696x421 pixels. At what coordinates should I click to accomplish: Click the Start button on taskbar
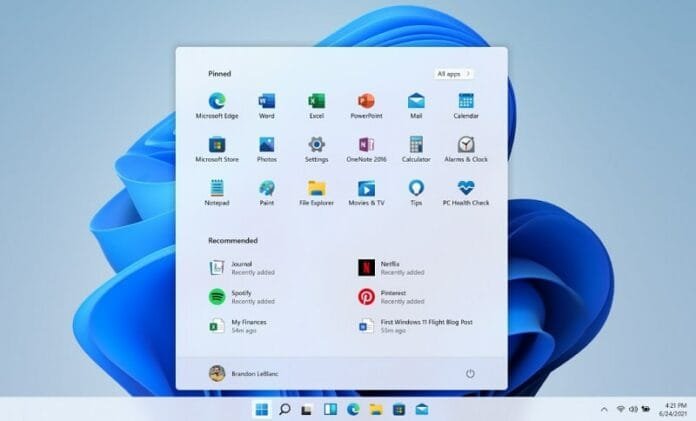tap(262, 409)
